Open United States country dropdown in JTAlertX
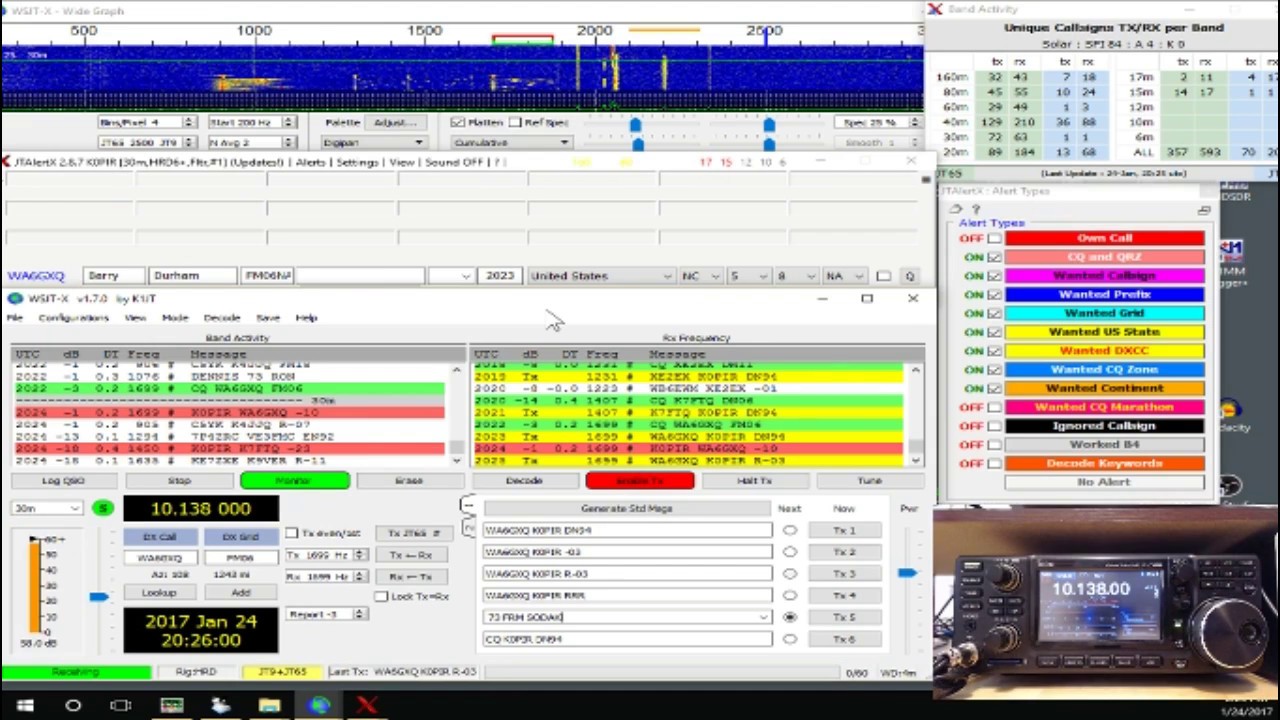This screenshot has width=1280, height=720. 600,276
